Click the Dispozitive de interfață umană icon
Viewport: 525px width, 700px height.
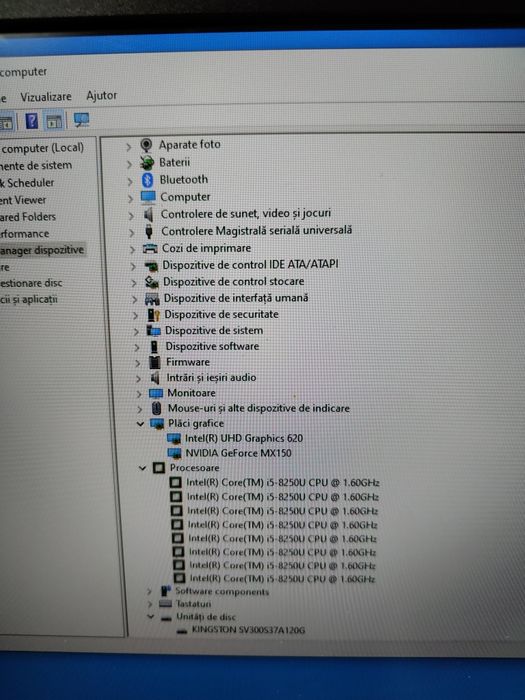(152, 299)
